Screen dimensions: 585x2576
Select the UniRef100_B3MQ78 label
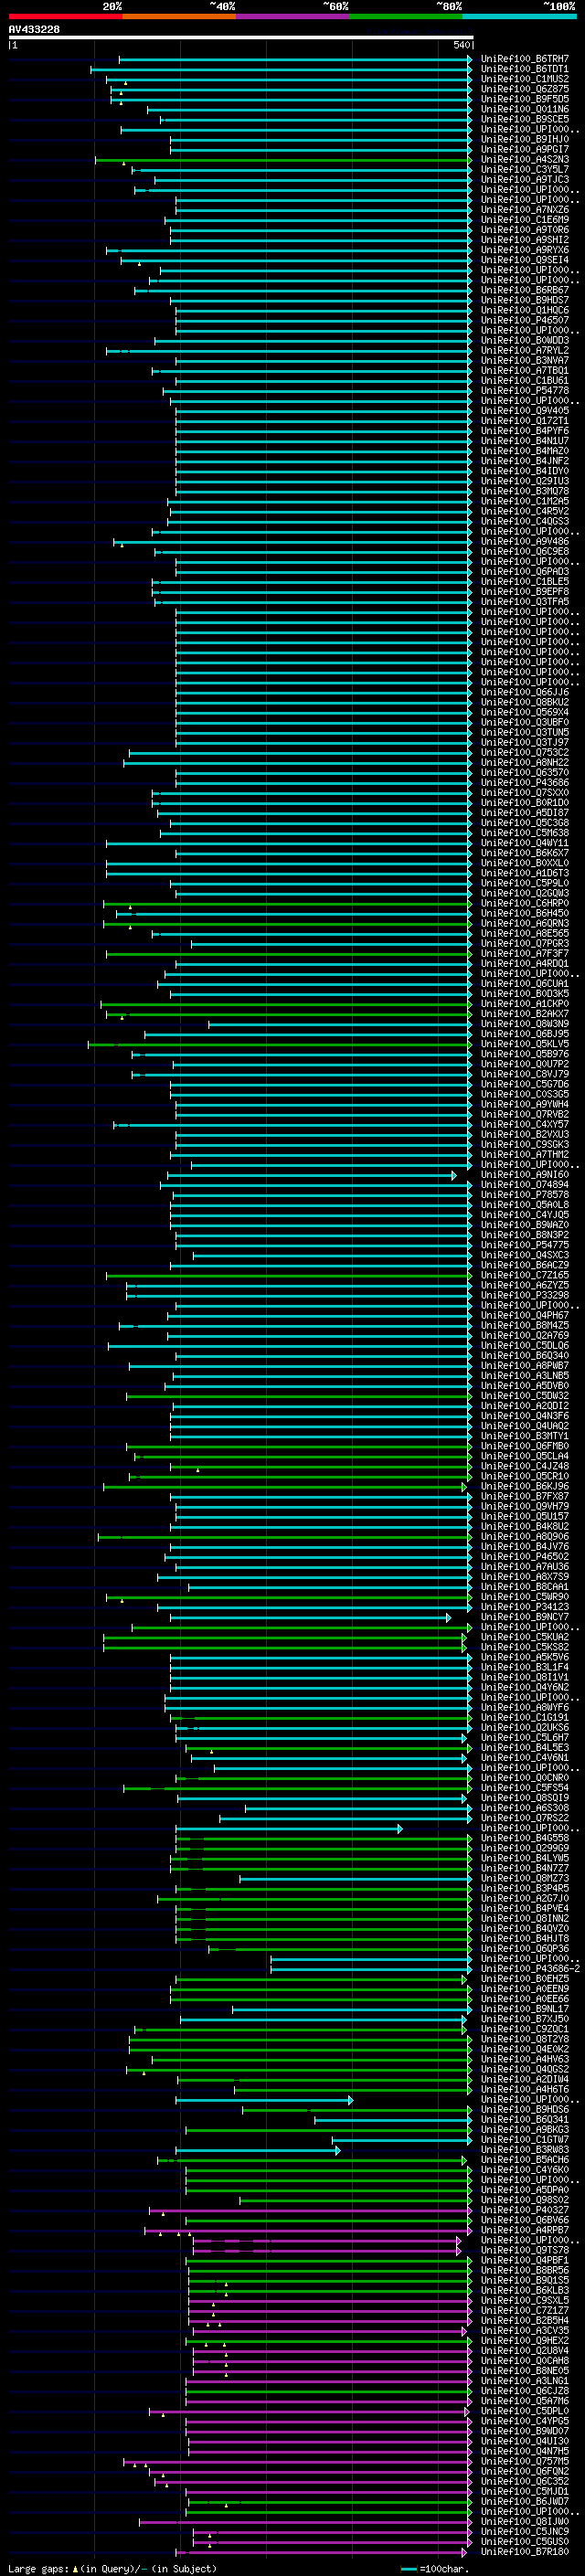tap(524, 491)
